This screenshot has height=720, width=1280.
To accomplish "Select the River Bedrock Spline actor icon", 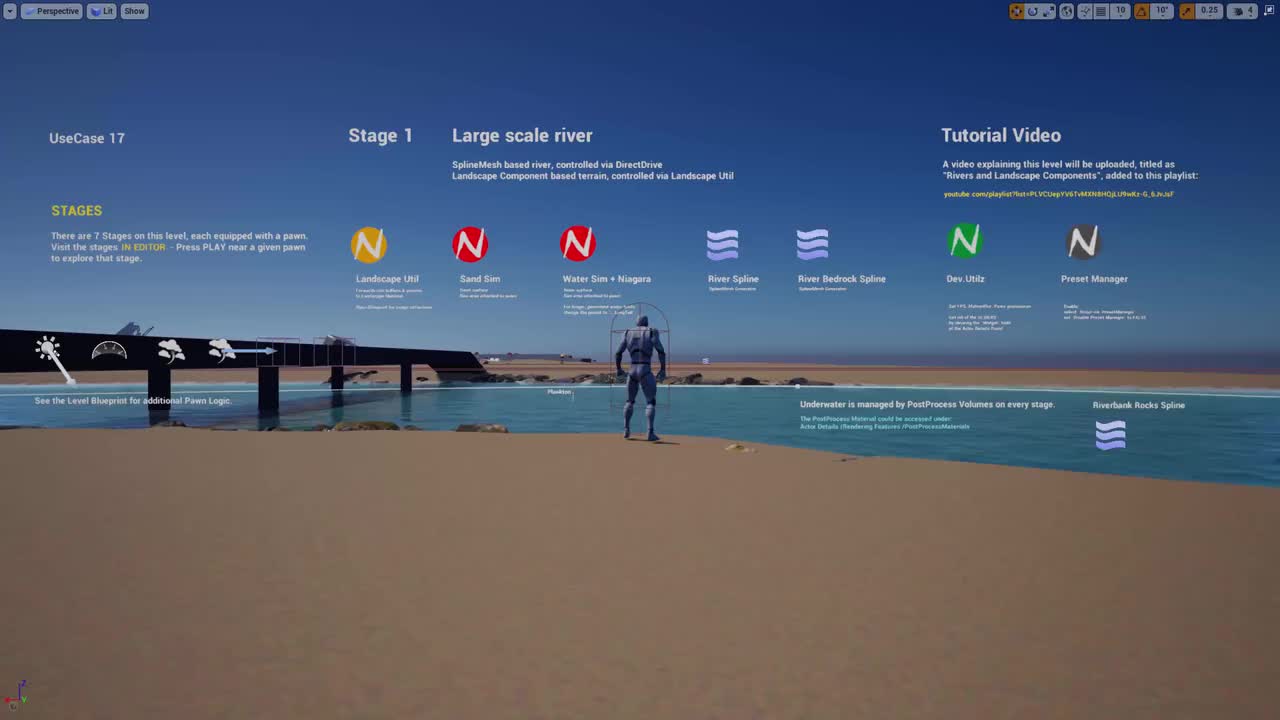I will tap(812, 244).
